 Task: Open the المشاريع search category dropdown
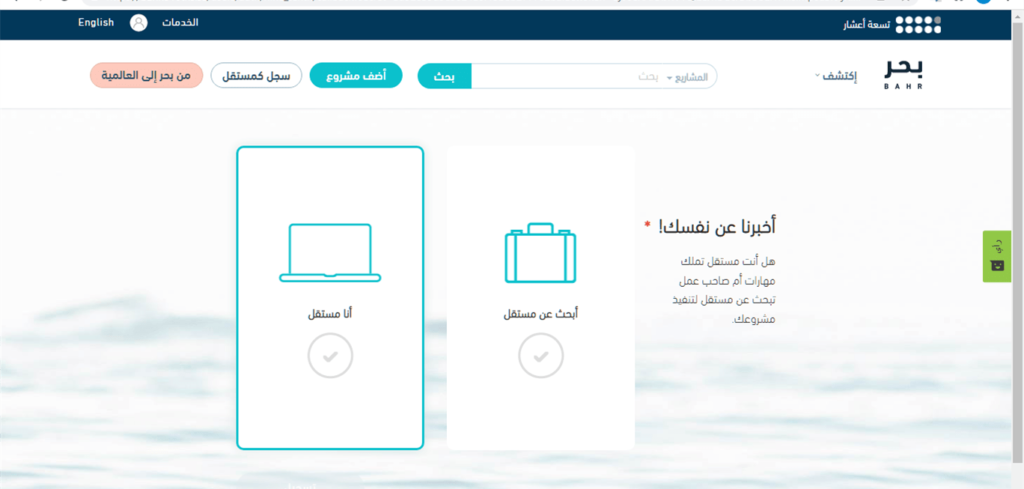pyautogui.click(x=687, y=77)
